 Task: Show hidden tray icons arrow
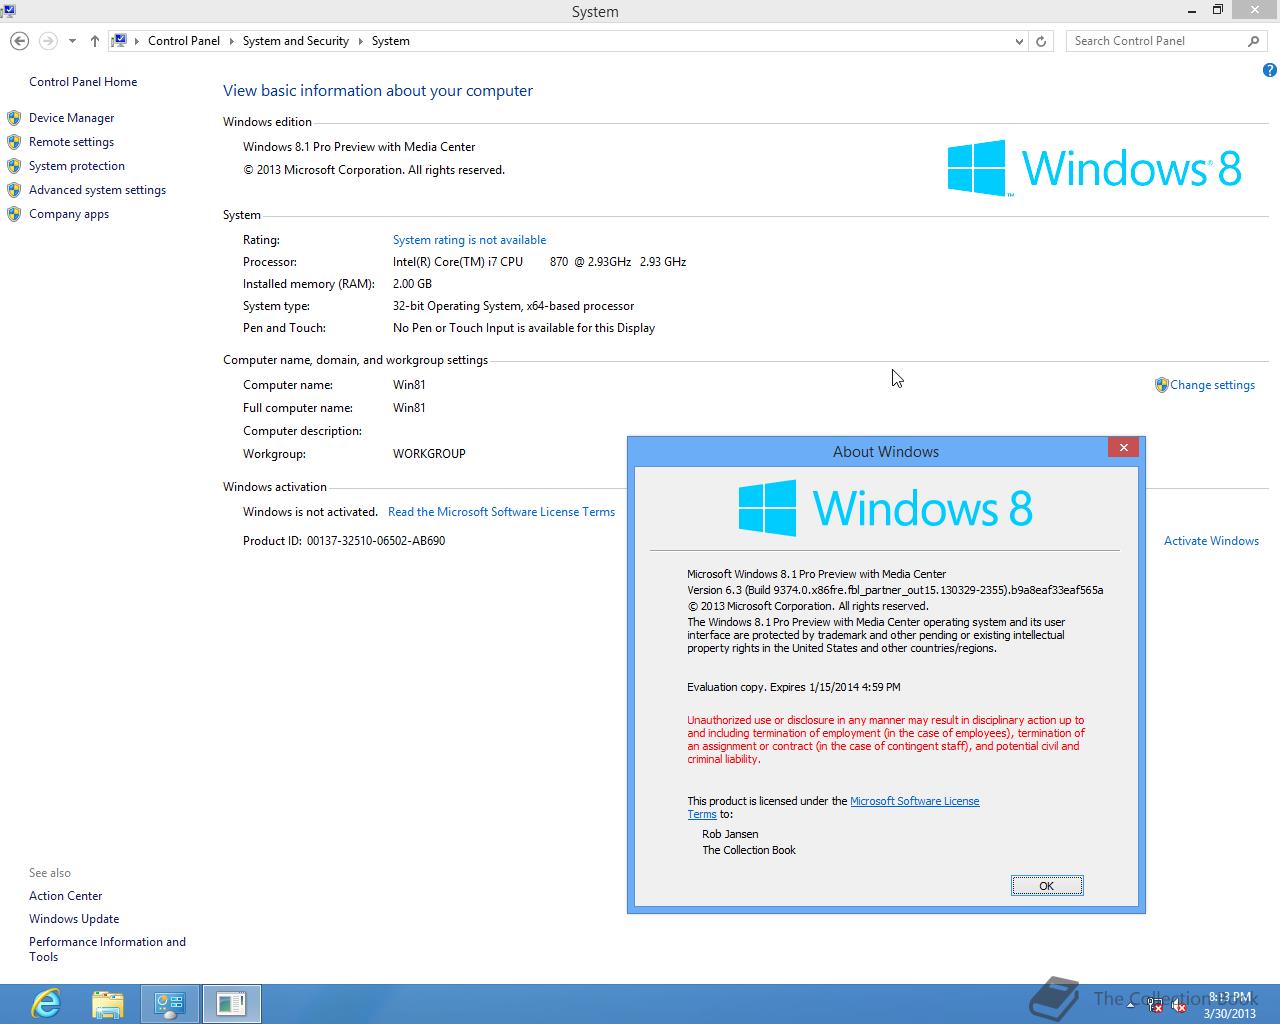(1131, 1006)
